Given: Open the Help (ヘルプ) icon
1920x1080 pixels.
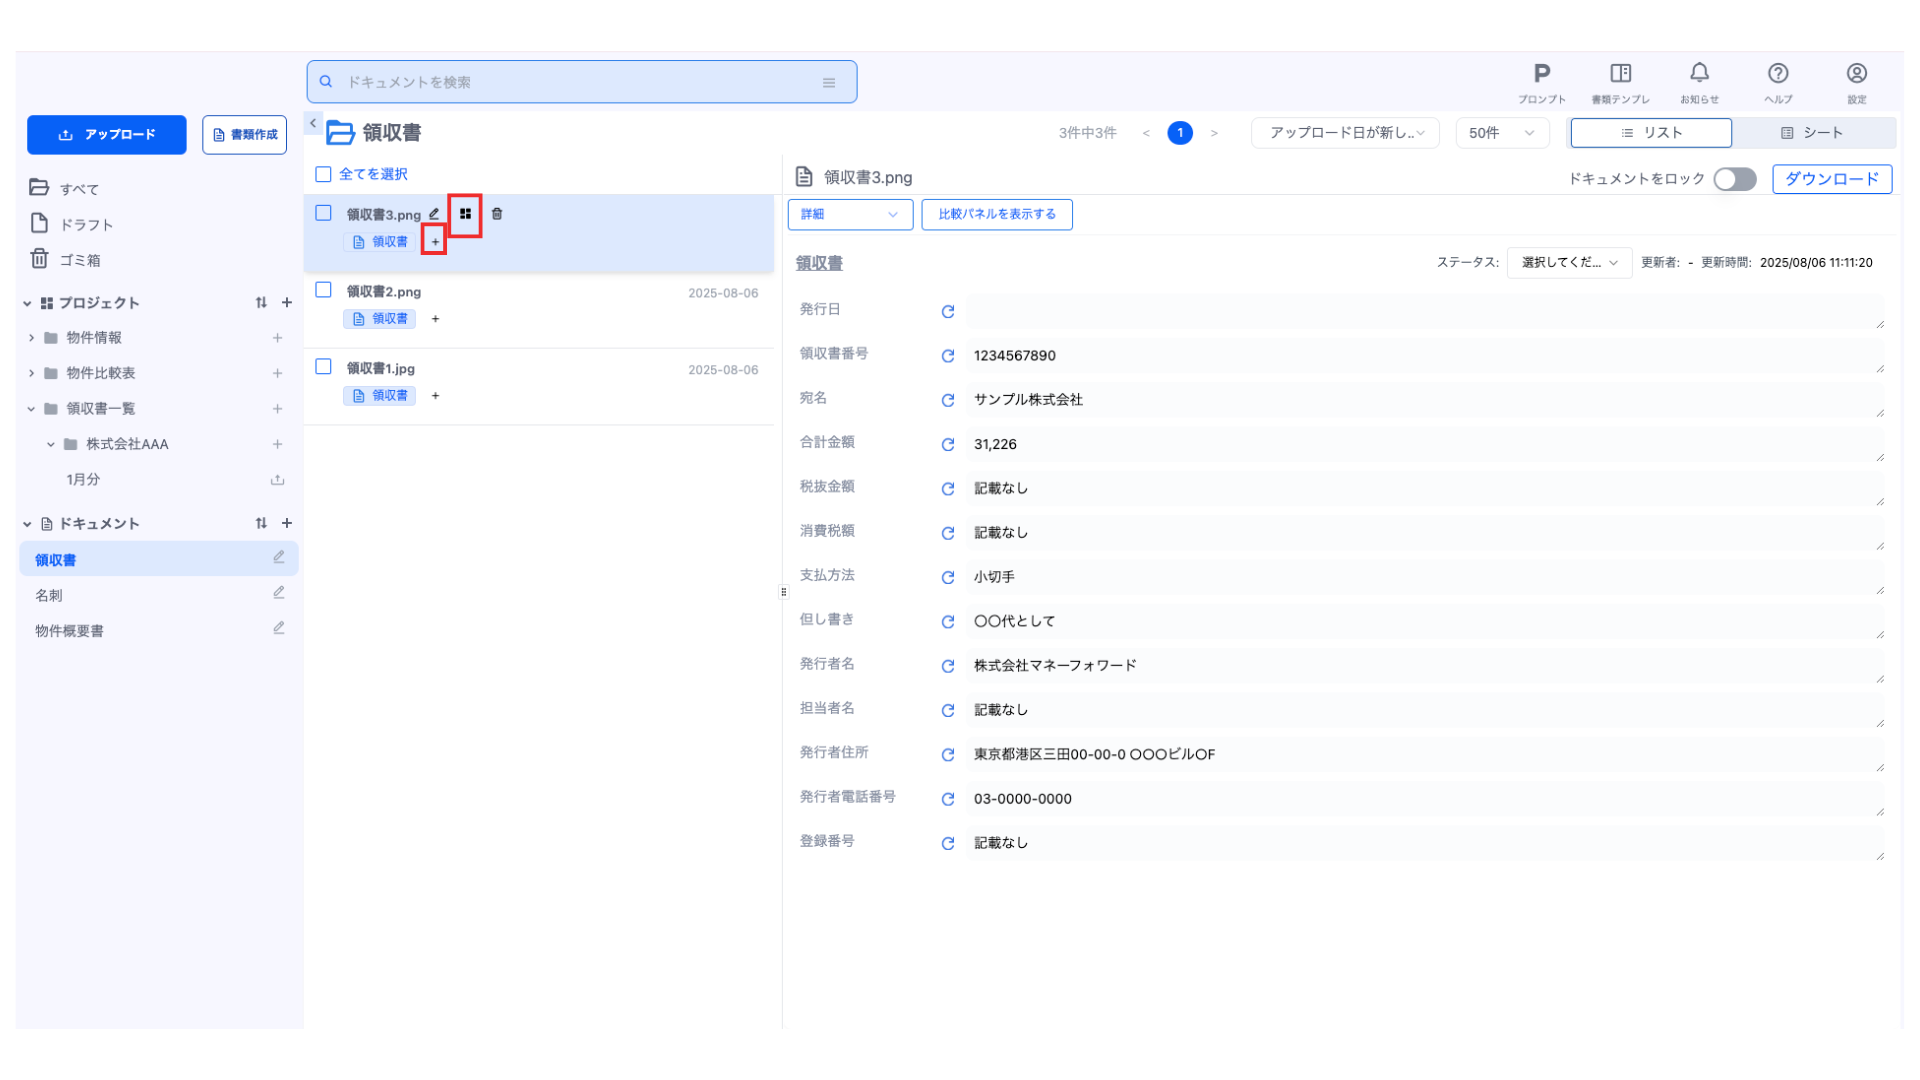Looking at the screenshot, I should coord(1777,74).
